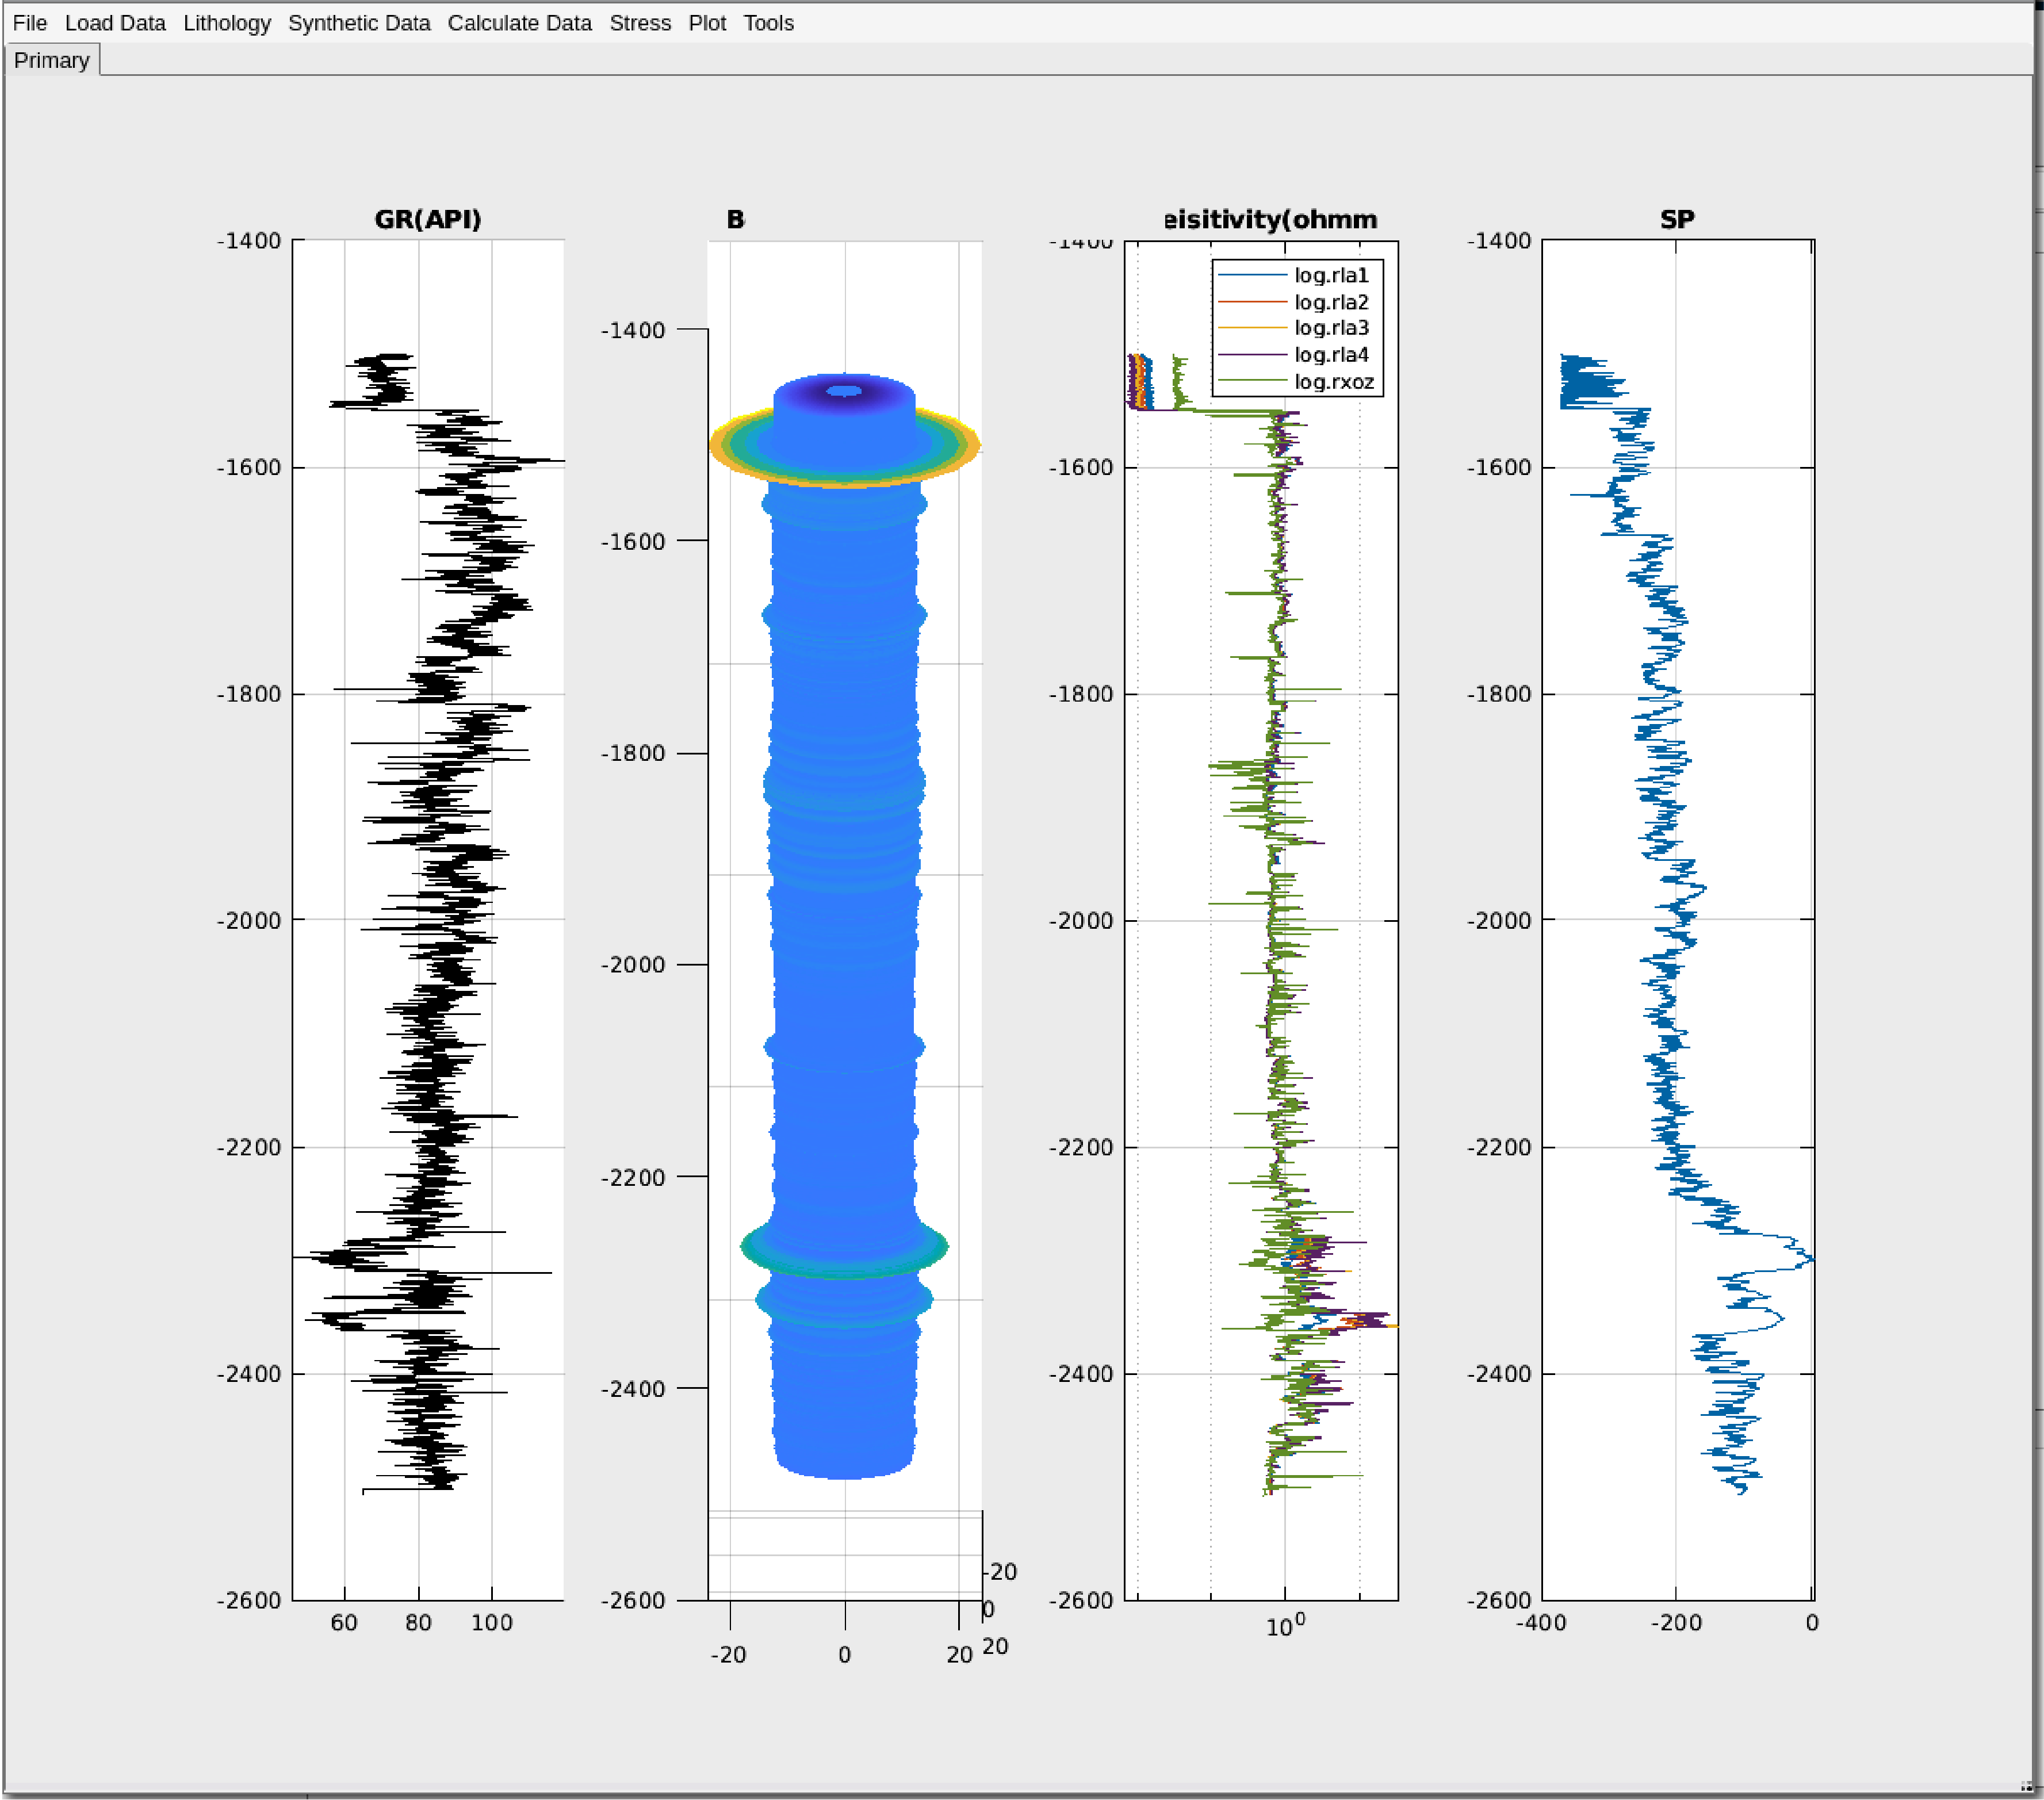The height and width of the screenshot is (1800, 2044).
Task: Select the Primary tab
Action: coord(52,60)
